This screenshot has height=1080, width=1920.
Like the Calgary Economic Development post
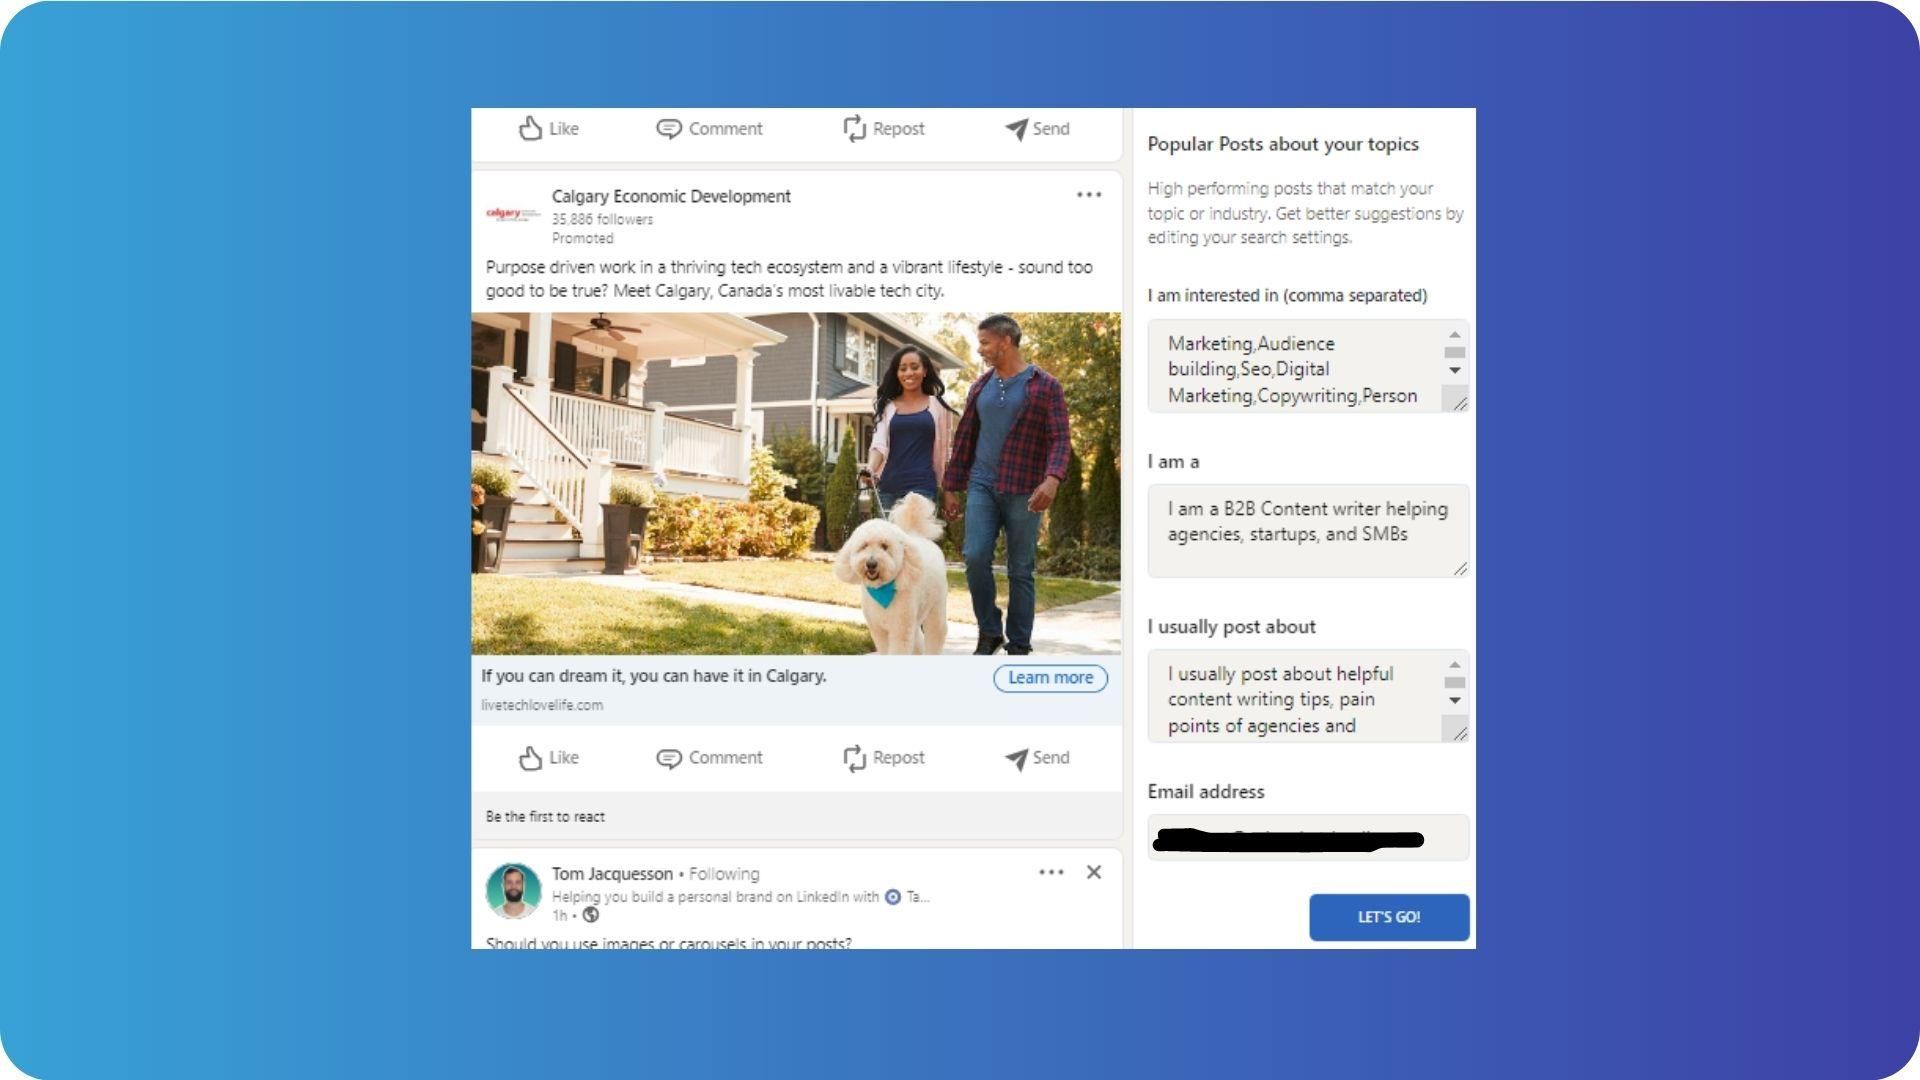tap(548, 758)
